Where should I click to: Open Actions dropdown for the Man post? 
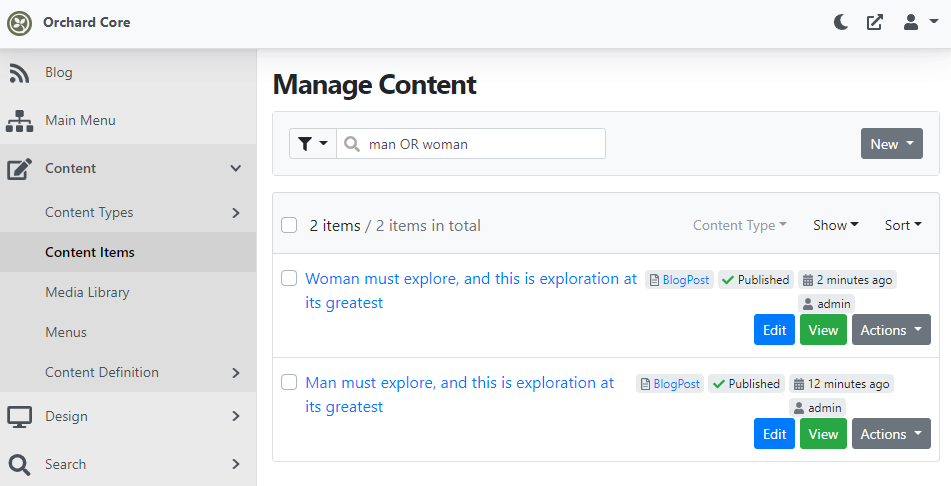pyautogui.click(x=891, y=434)
